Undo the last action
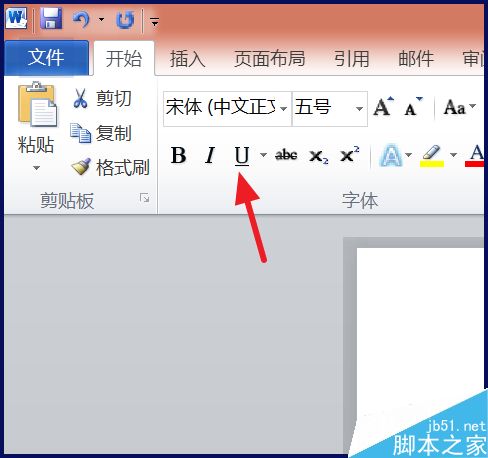 pyautogui.click(x=81, y=19)
